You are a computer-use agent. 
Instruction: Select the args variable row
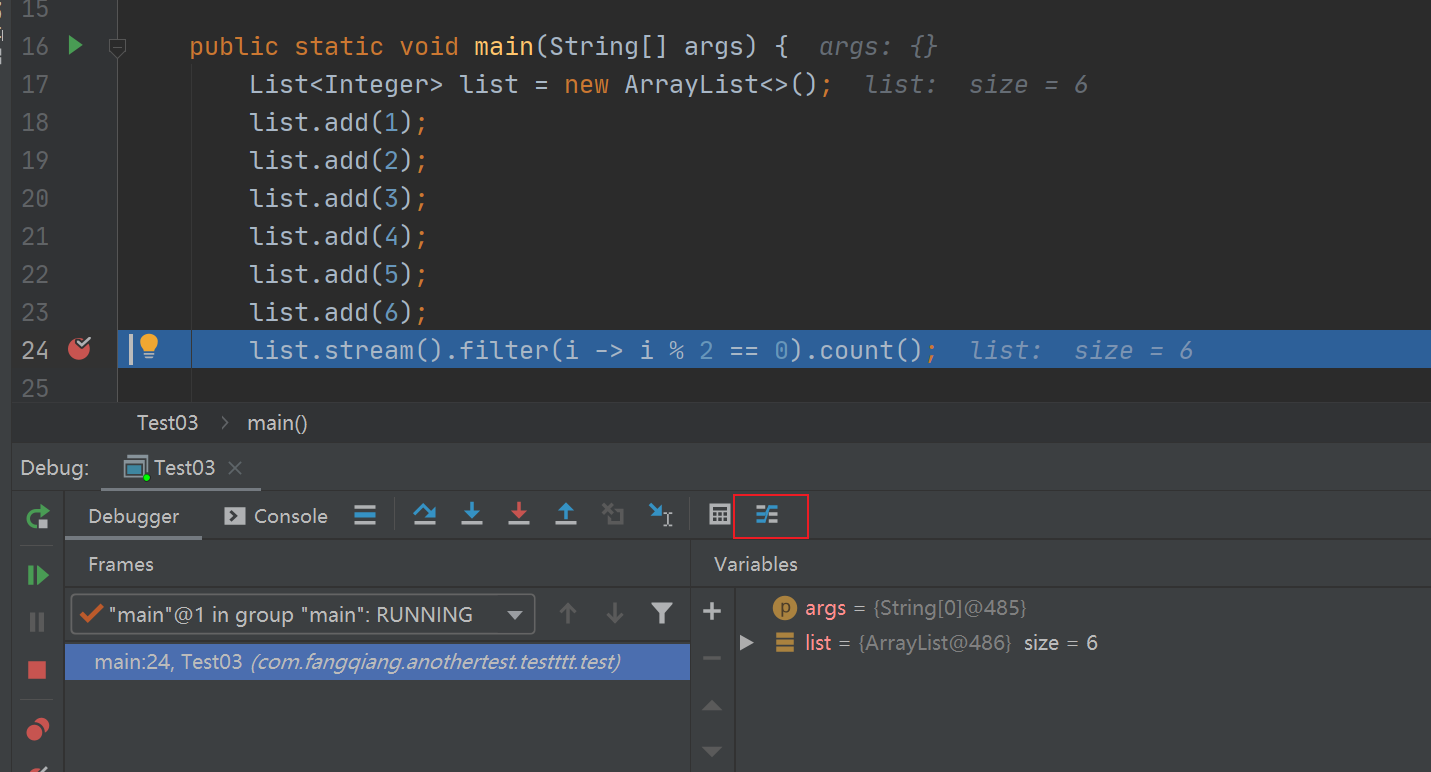(1083, 608)
